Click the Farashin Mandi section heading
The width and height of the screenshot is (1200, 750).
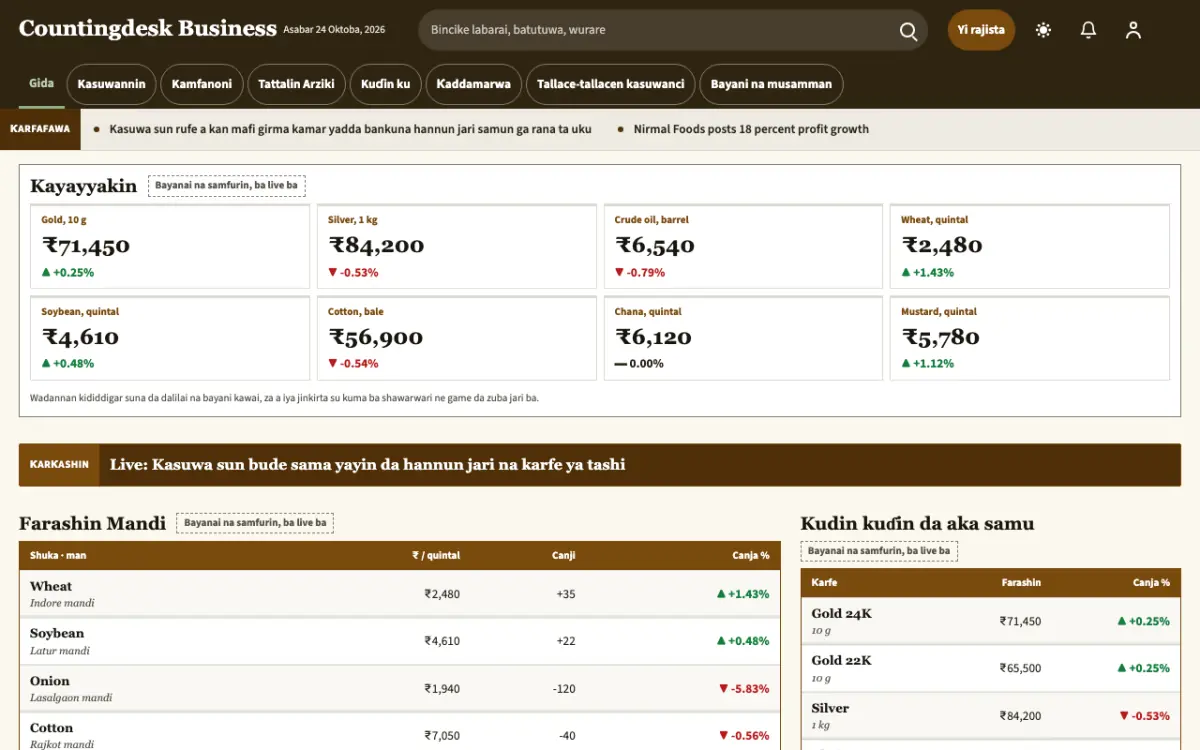[x=92, y=523]
